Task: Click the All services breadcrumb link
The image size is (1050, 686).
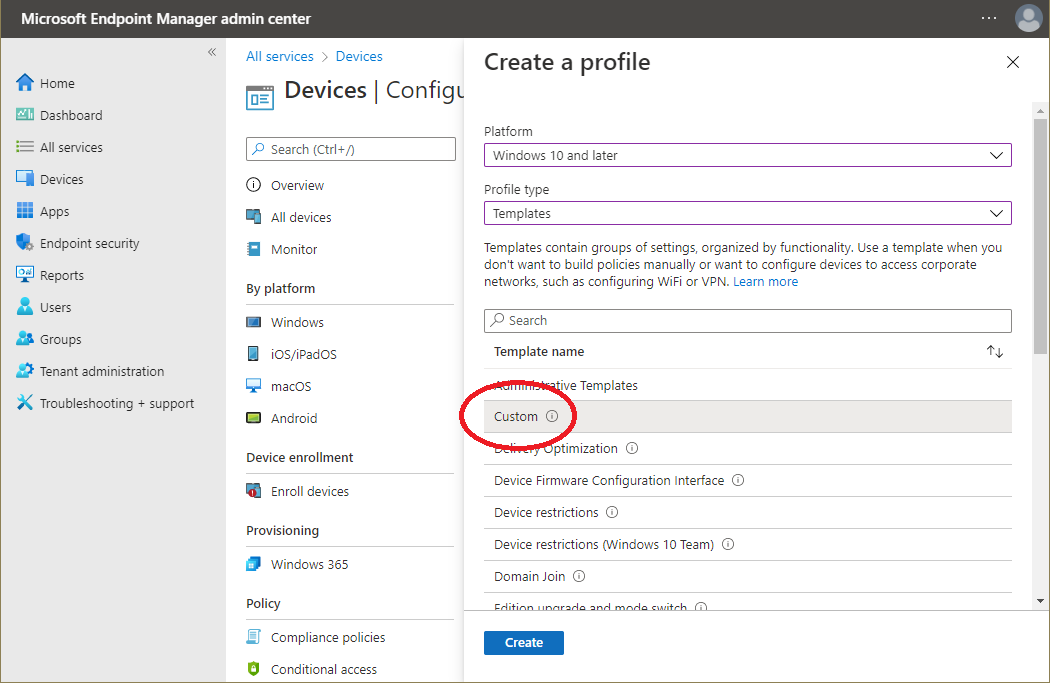Action: coord(280,56)
